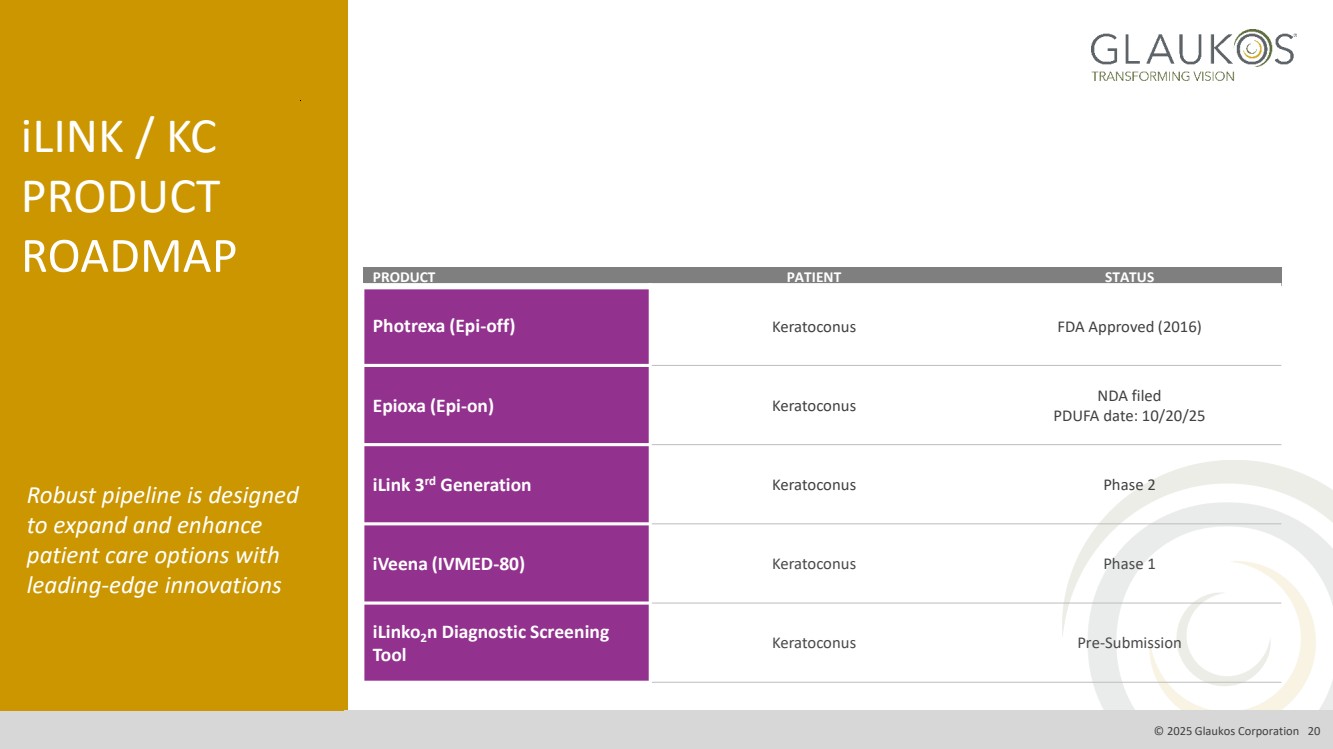Click the Glaukos swirl logo
Screen dimensions: 1333x749
[1192, 55]
